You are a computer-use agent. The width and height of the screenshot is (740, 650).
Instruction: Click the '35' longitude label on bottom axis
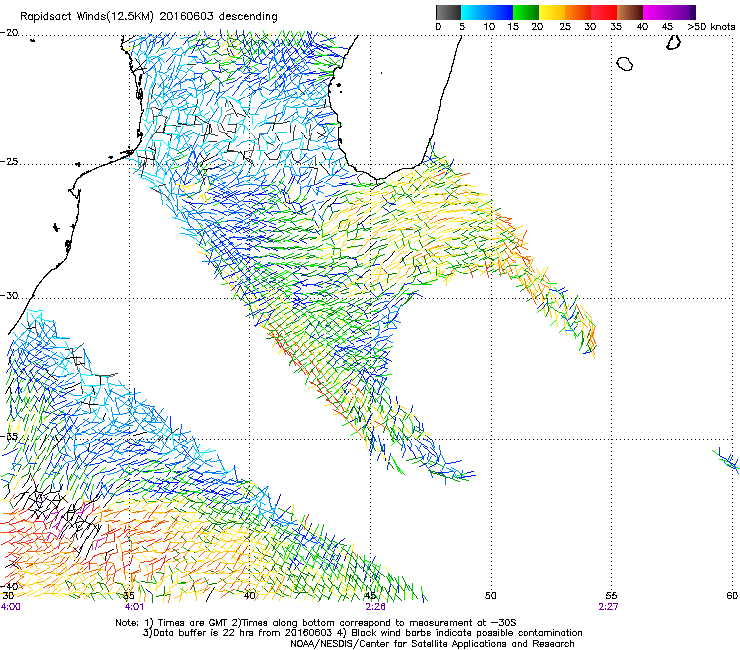click(129, 596)
